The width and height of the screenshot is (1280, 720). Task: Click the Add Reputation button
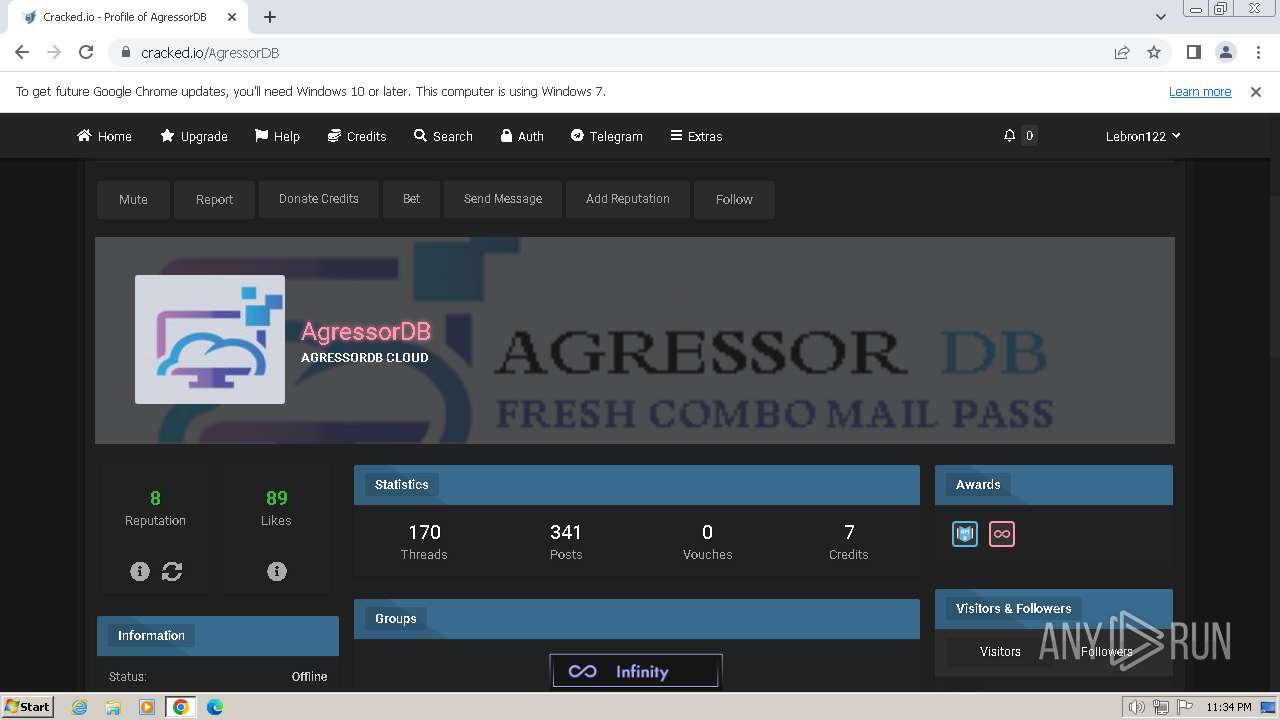pos(628,199)
